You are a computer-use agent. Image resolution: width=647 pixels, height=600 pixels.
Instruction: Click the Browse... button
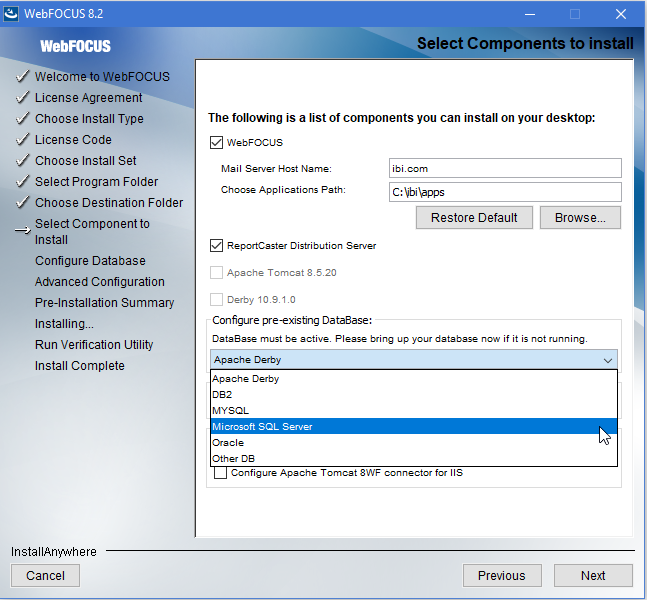coord(580,217)
